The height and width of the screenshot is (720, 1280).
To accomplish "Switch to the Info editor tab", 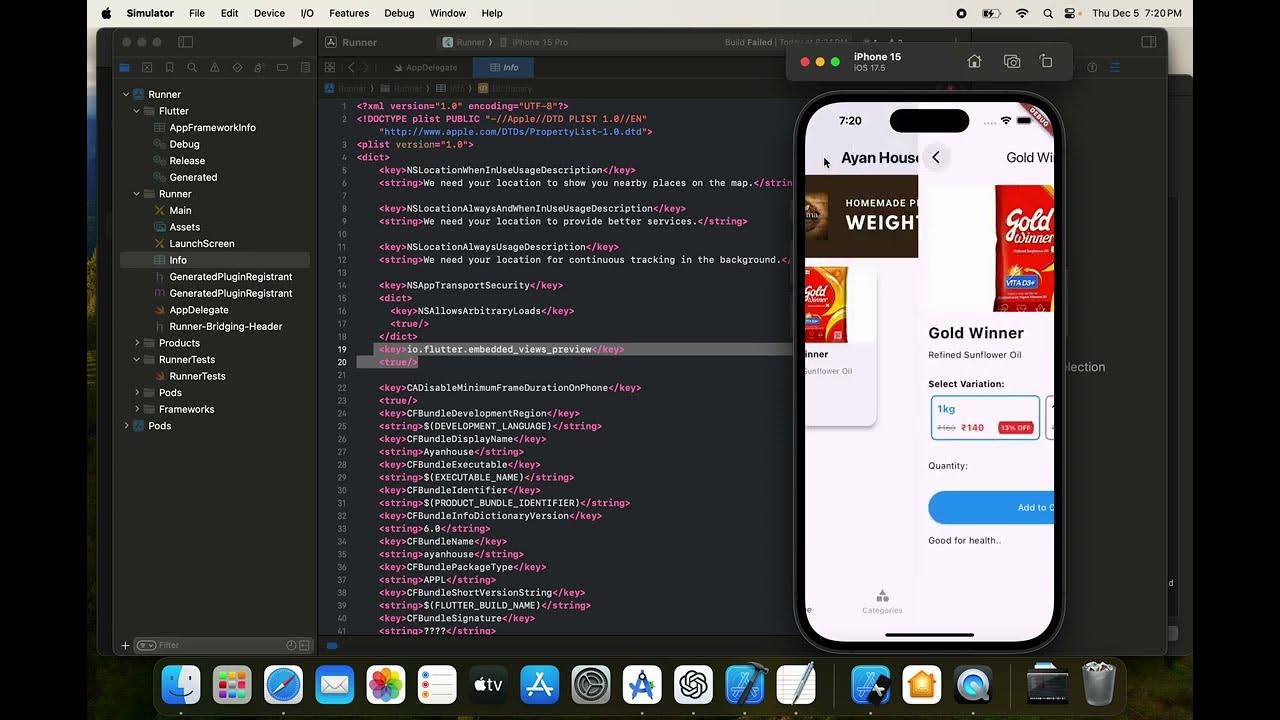I will (503, 67).
